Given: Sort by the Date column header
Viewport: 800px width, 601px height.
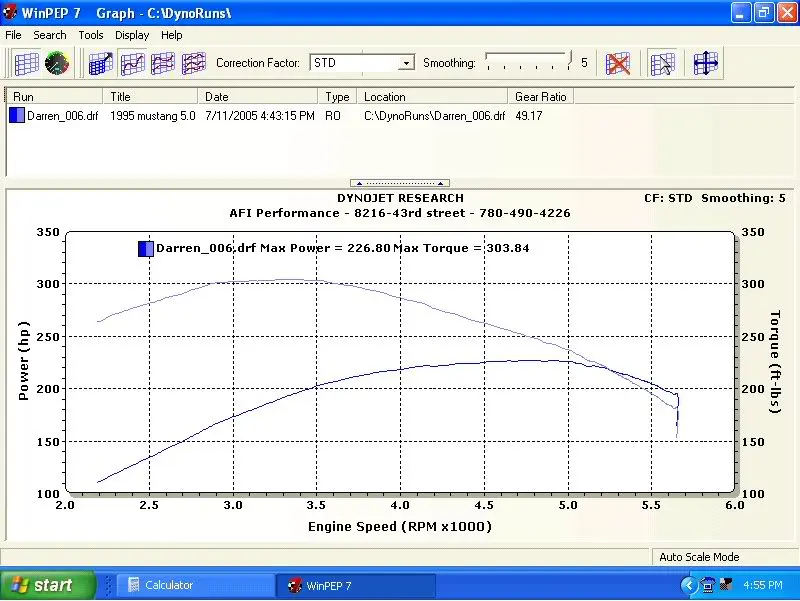Looking at the screenshot, I should pos(258,96).
